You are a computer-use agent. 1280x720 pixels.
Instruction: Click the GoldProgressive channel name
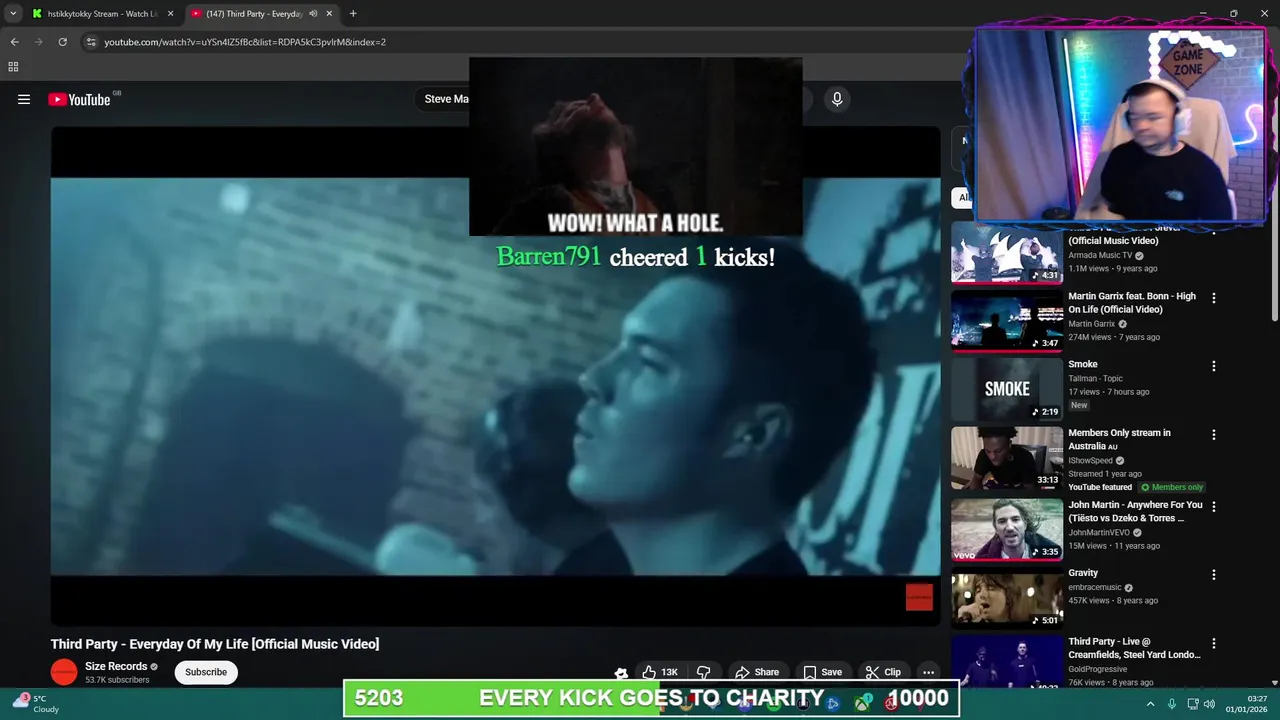1097,669
